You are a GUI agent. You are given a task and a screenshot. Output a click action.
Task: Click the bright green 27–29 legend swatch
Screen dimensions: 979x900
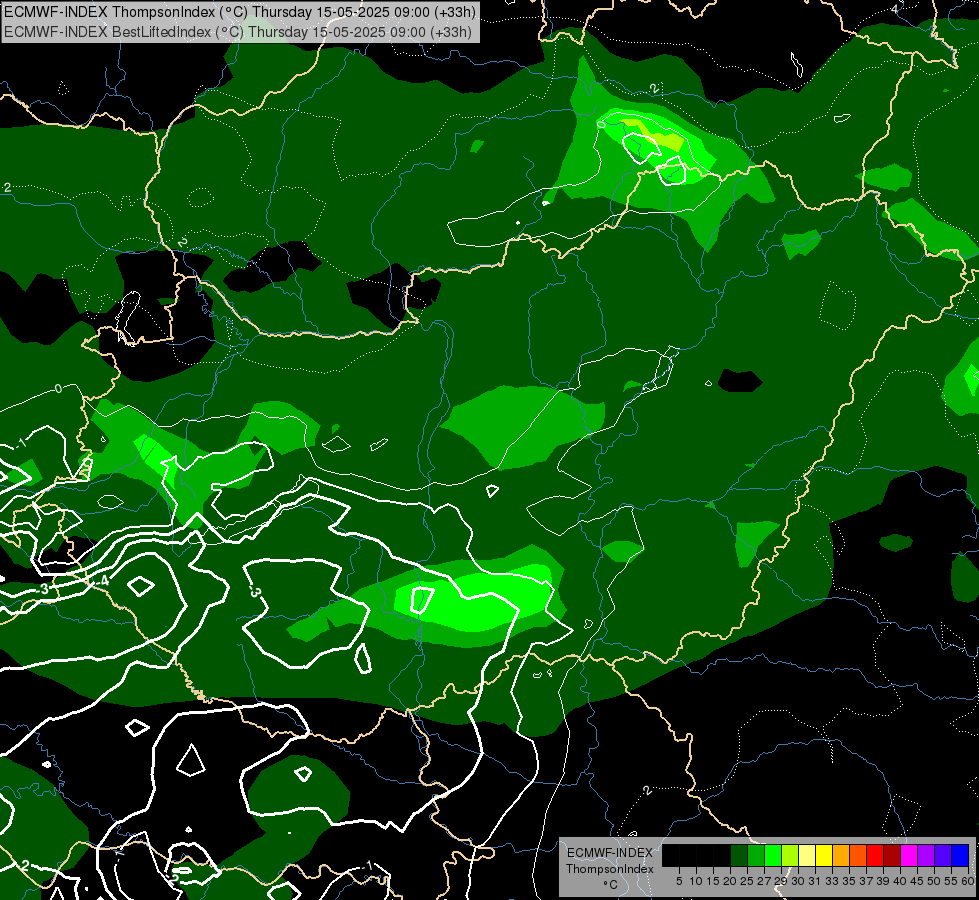point(773,855)
